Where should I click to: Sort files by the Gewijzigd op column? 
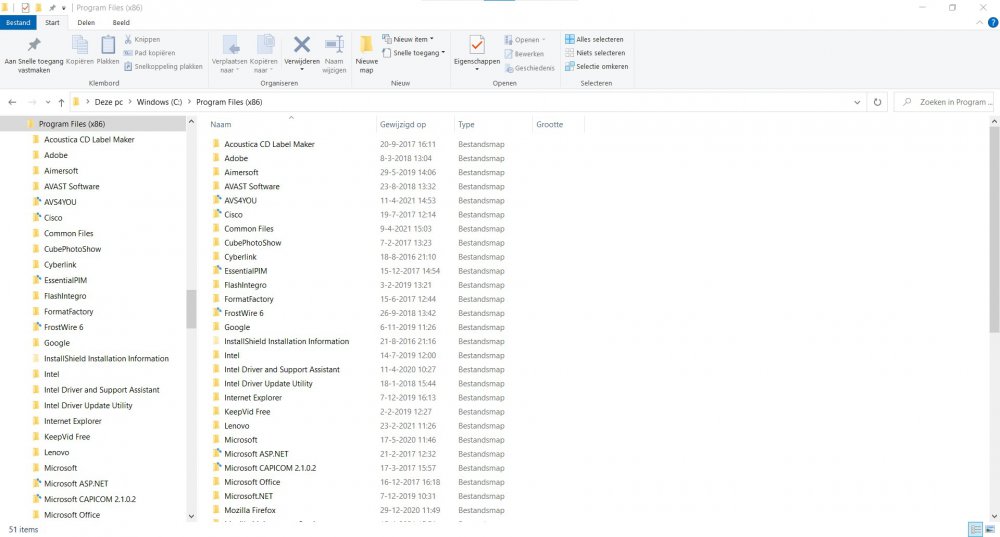pos(403,125)
